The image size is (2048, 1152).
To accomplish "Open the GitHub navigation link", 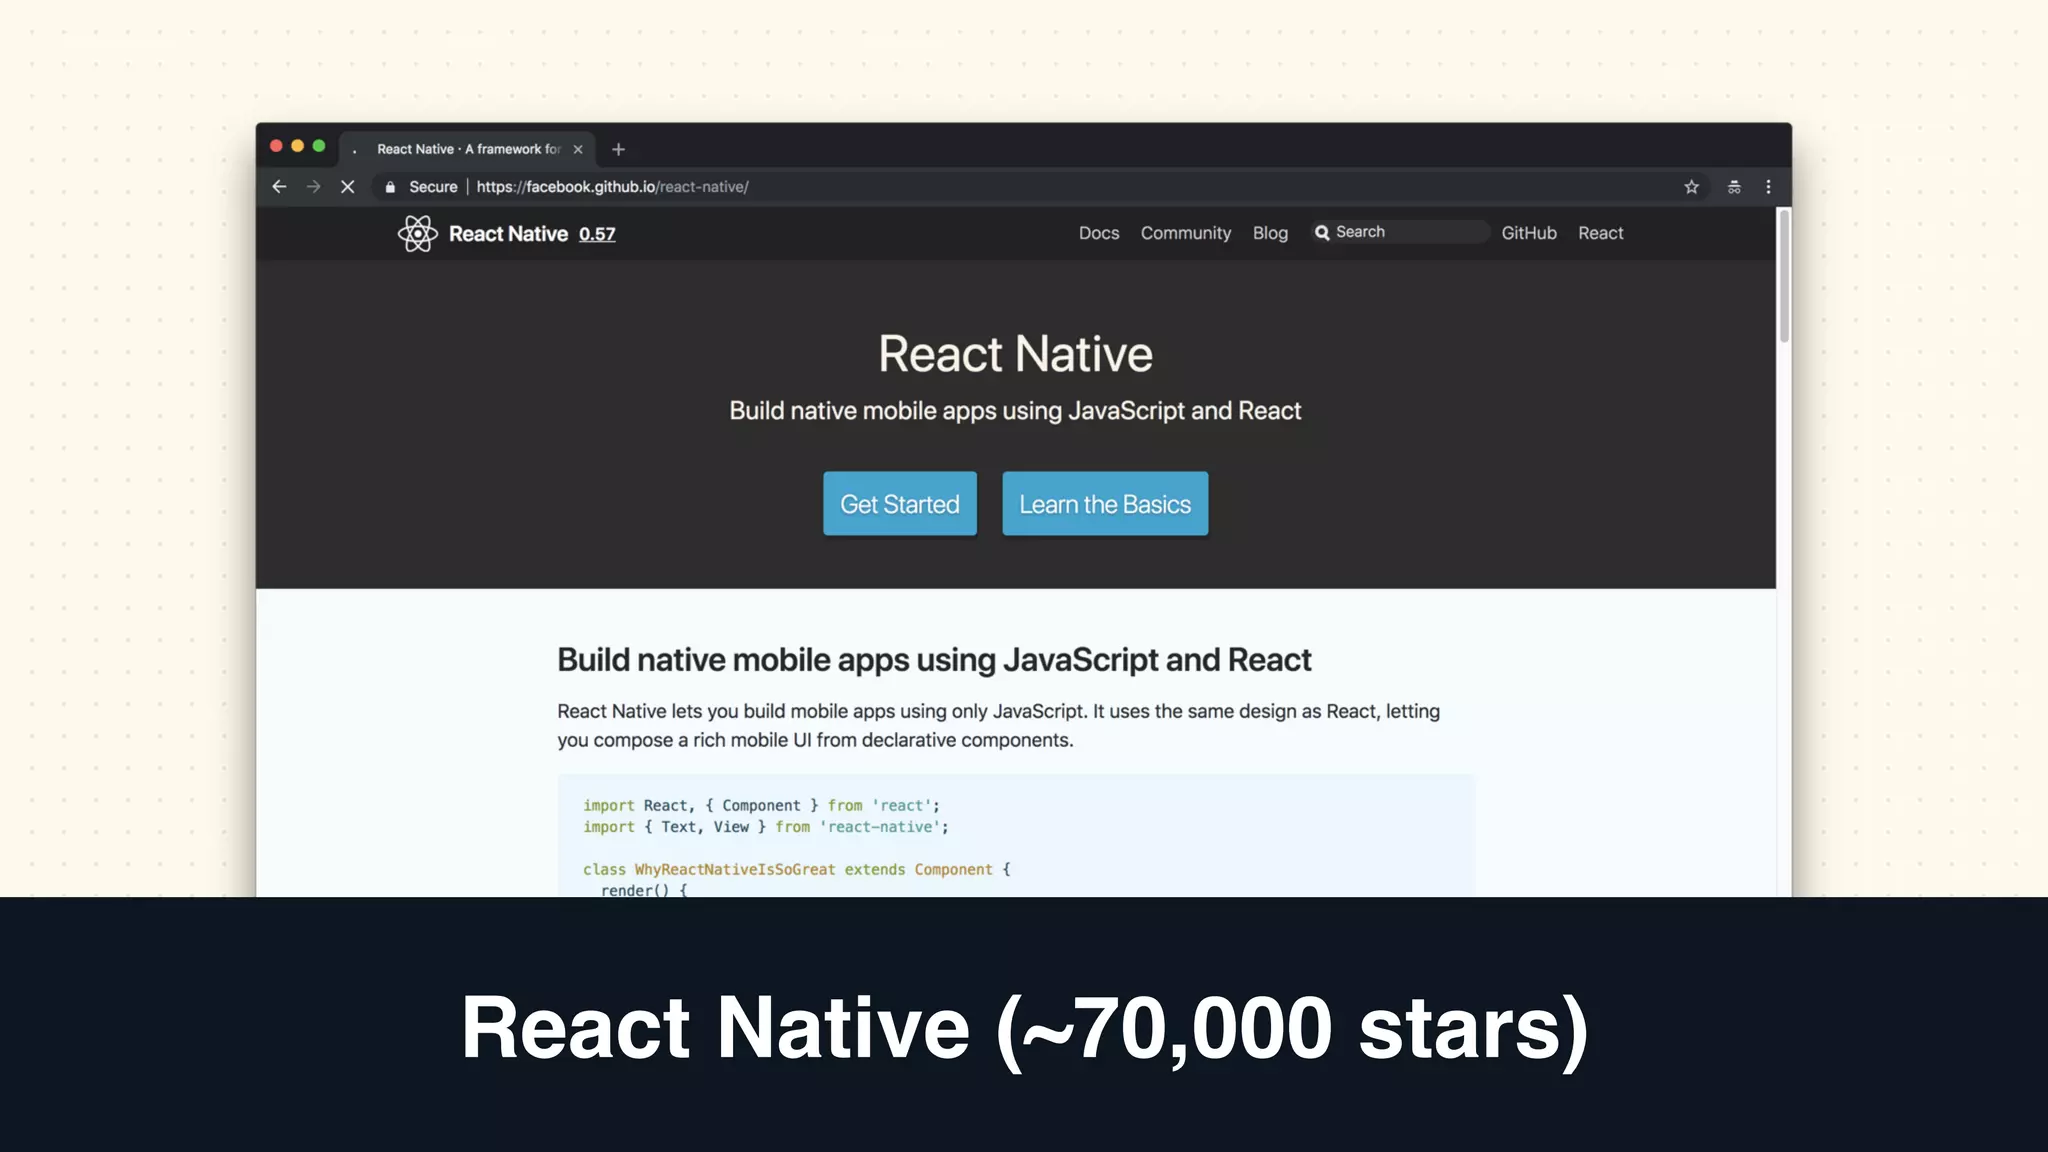I will click(1529, 233).
